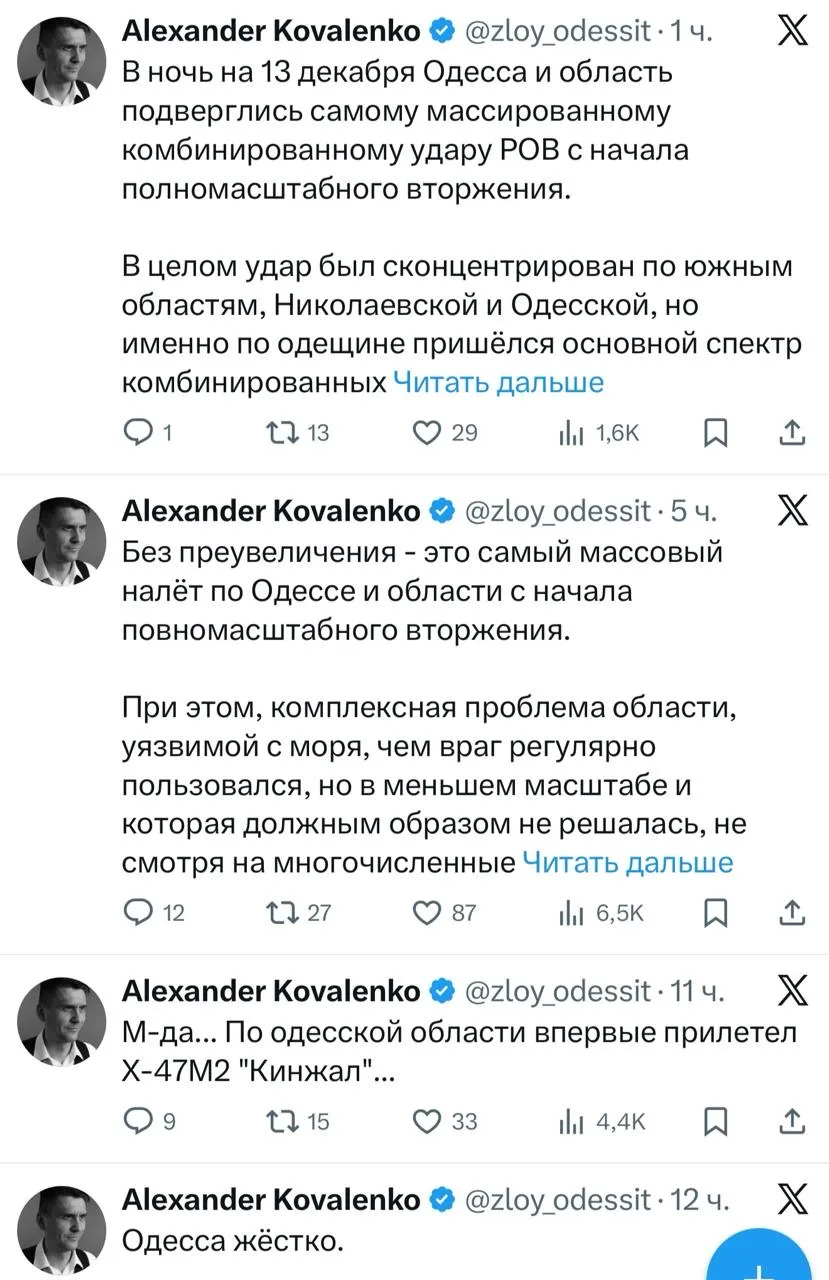The height and width of the screenshot is (1280, 829).
Task: Open the @zloy_odessit handle on the third post
Action: tap(557, 991)
